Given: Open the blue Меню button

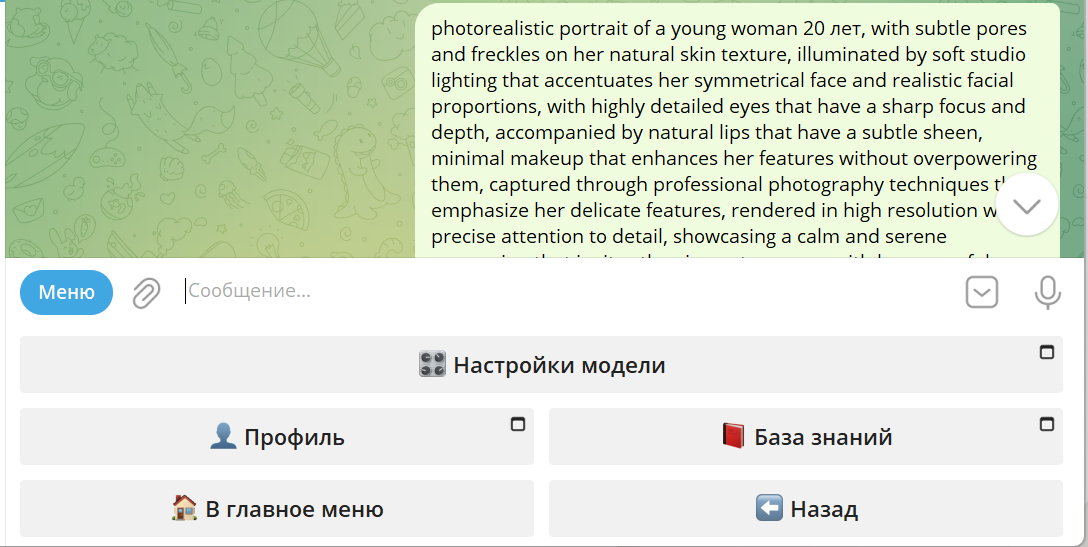Looking at the screenshot, I should (67, 292).
